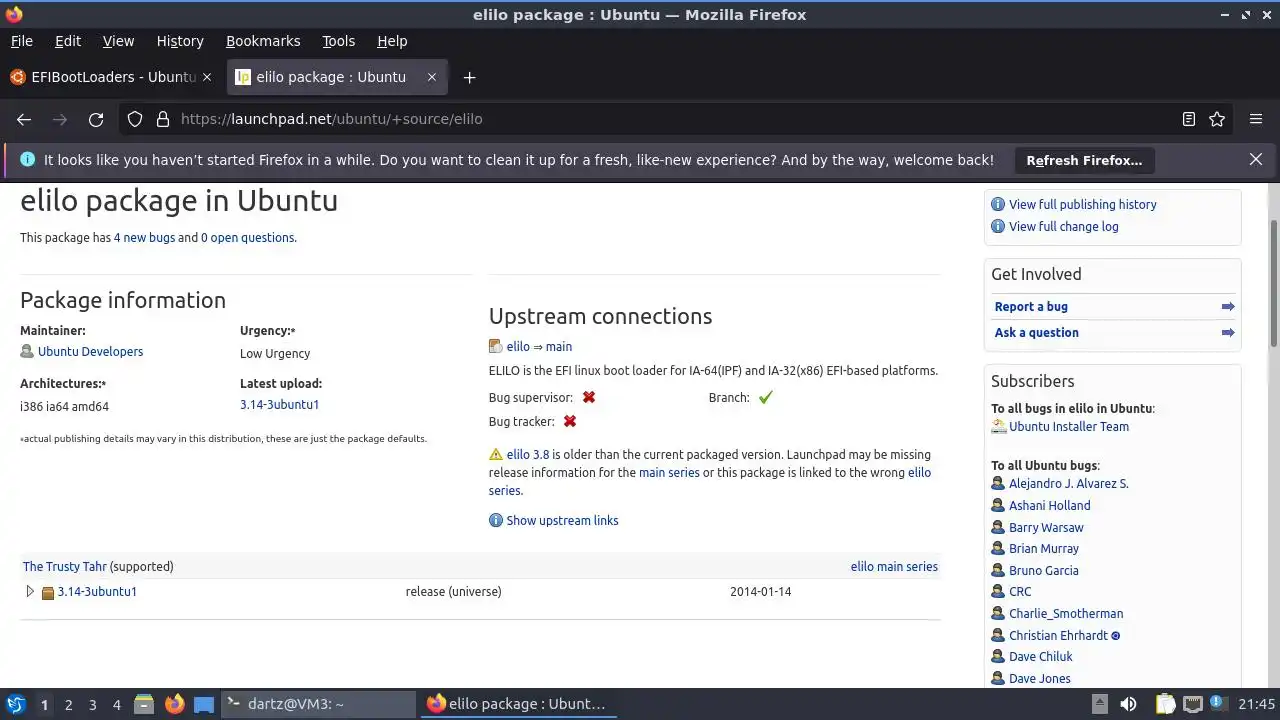Click the Ubuntu Installer Team icon
Image resolution: width=1280 pixels, height=720 pixels.
[x=998, y=426]
